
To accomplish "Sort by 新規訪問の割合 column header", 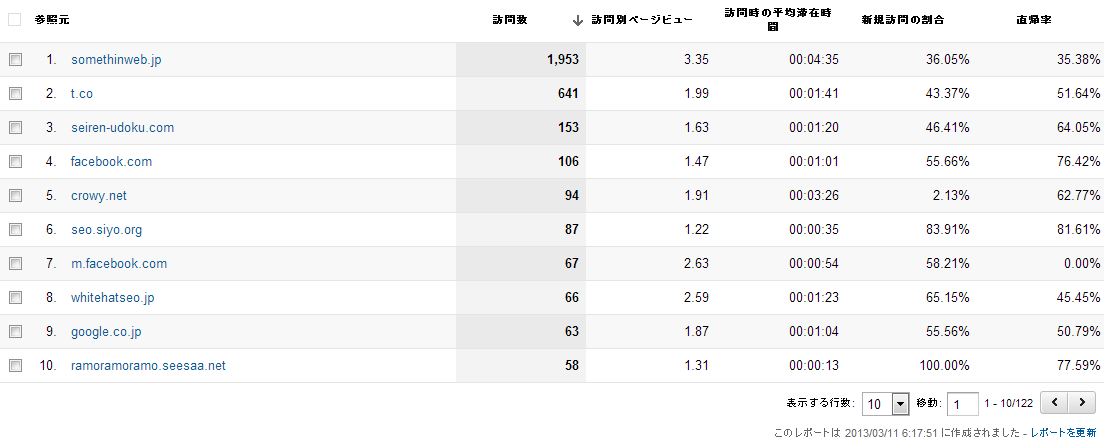I will (902, 20).
